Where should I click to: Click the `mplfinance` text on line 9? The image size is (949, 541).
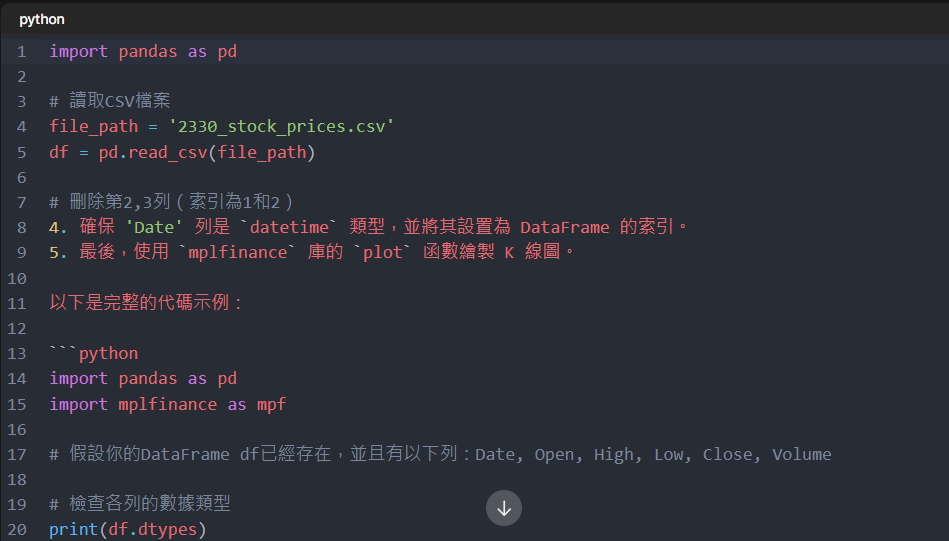(x=245, y=252)
